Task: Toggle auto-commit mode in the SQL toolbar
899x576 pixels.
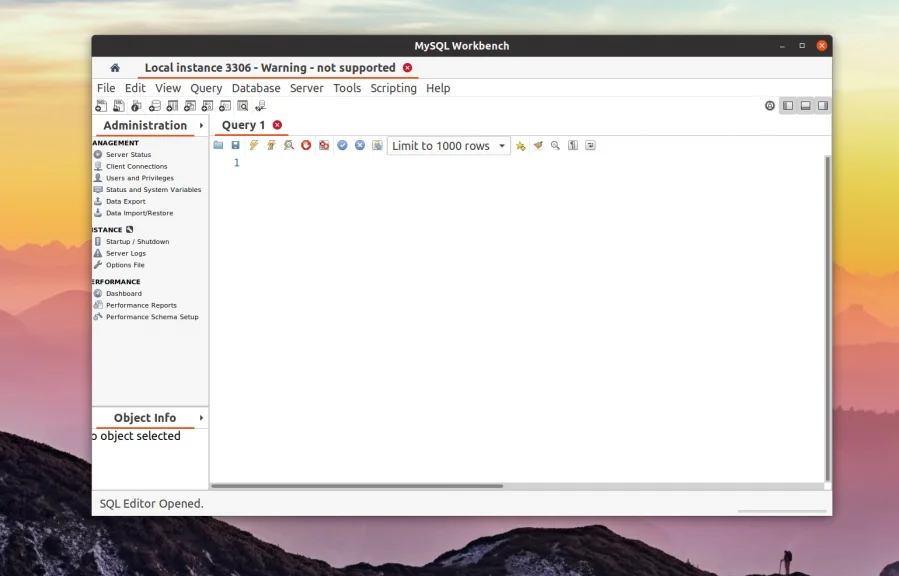Action: tap(377, 145)
